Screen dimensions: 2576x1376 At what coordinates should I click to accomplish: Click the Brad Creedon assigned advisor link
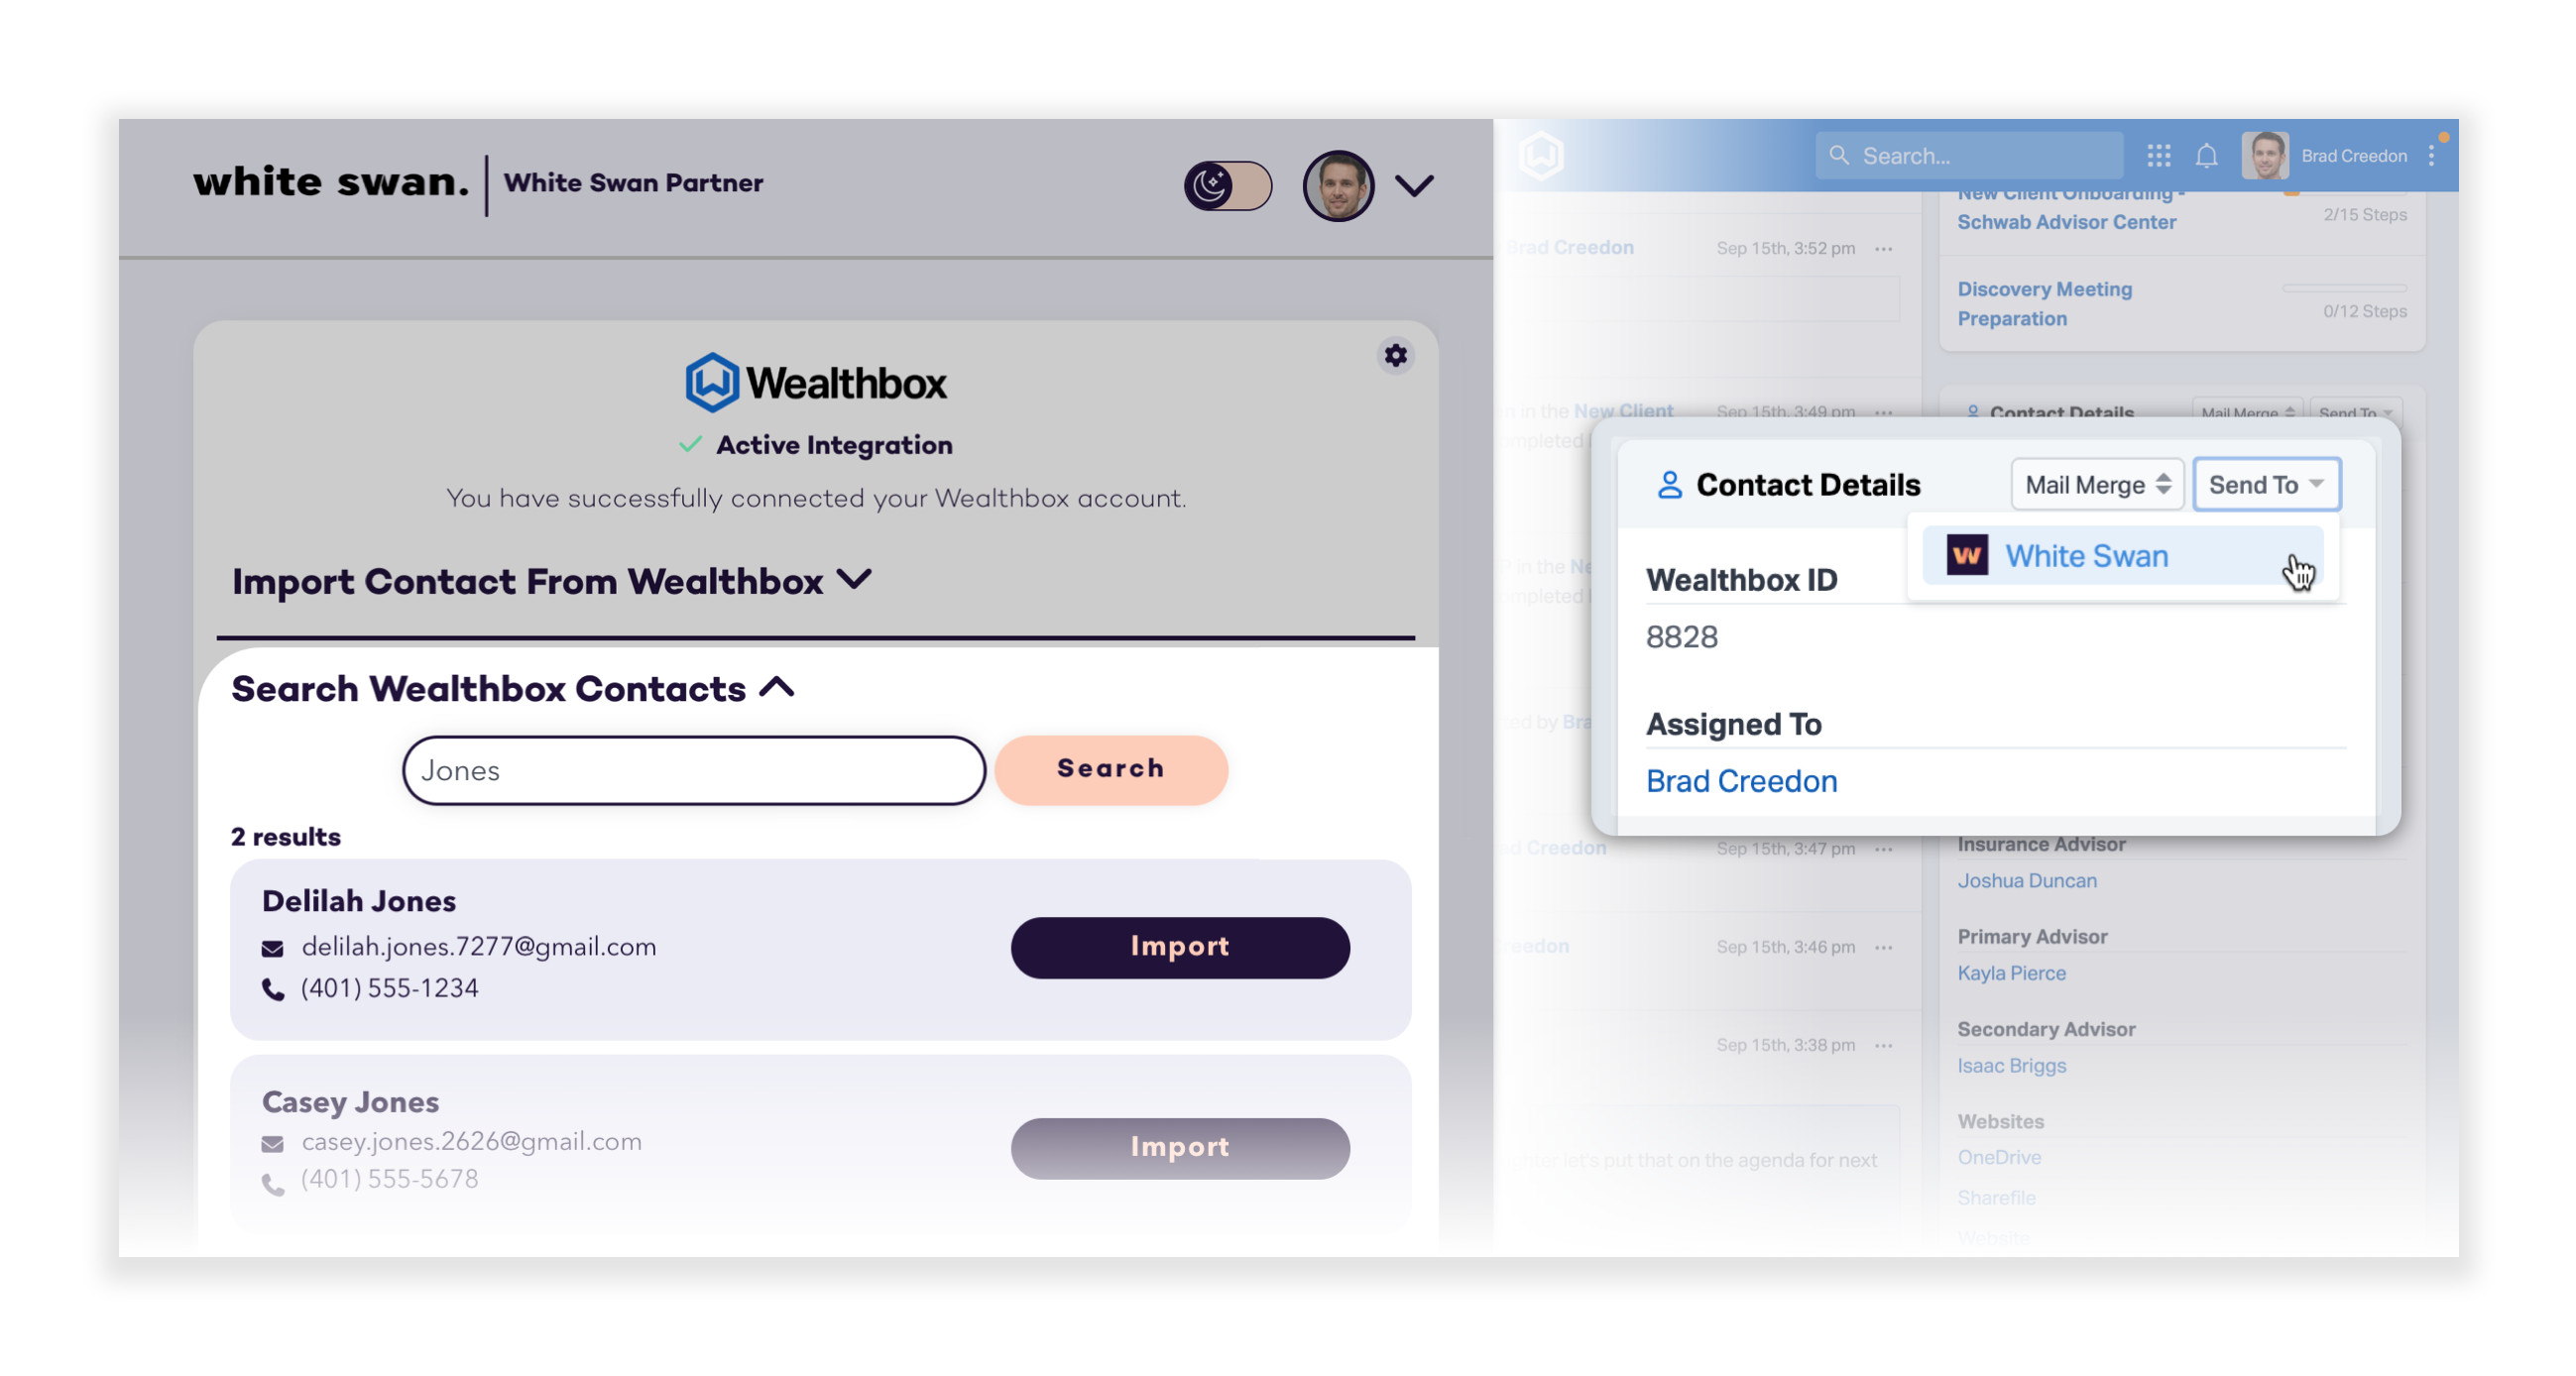(x=1741, y=781)
